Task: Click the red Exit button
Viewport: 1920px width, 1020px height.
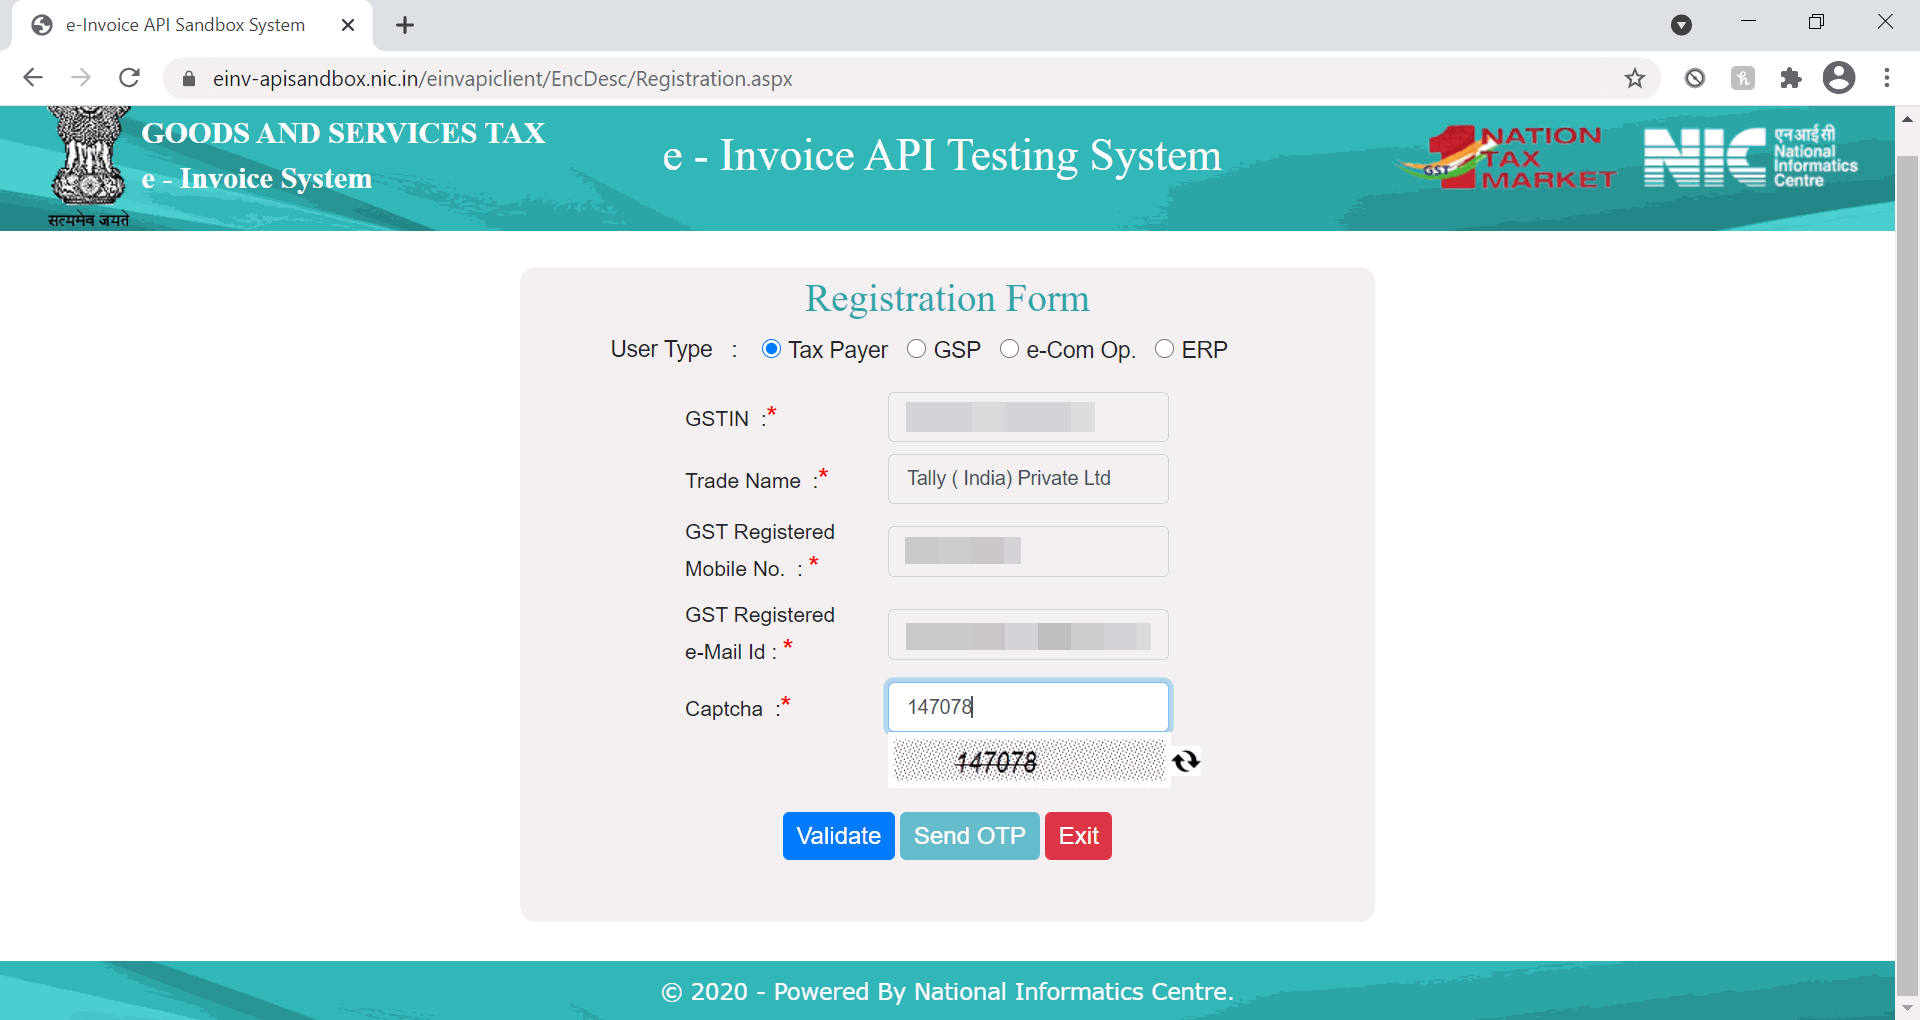Action: tap(1079, 836)
